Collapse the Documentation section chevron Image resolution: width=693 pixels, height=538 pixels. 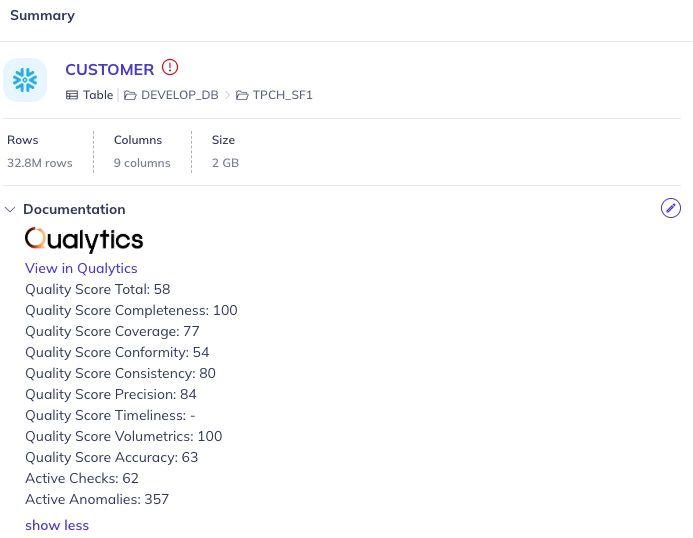tap(10, 210)
